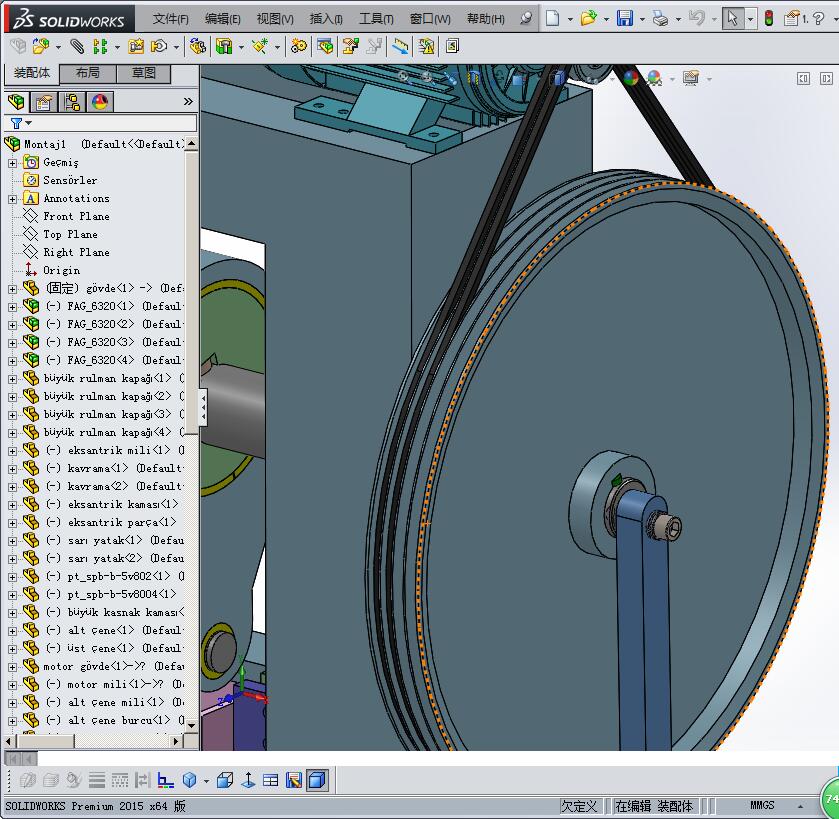Image resolution: width=839 pixels, height=819 pixels.
Task: Toggle the select cursor tool
Action: point(733,18)
